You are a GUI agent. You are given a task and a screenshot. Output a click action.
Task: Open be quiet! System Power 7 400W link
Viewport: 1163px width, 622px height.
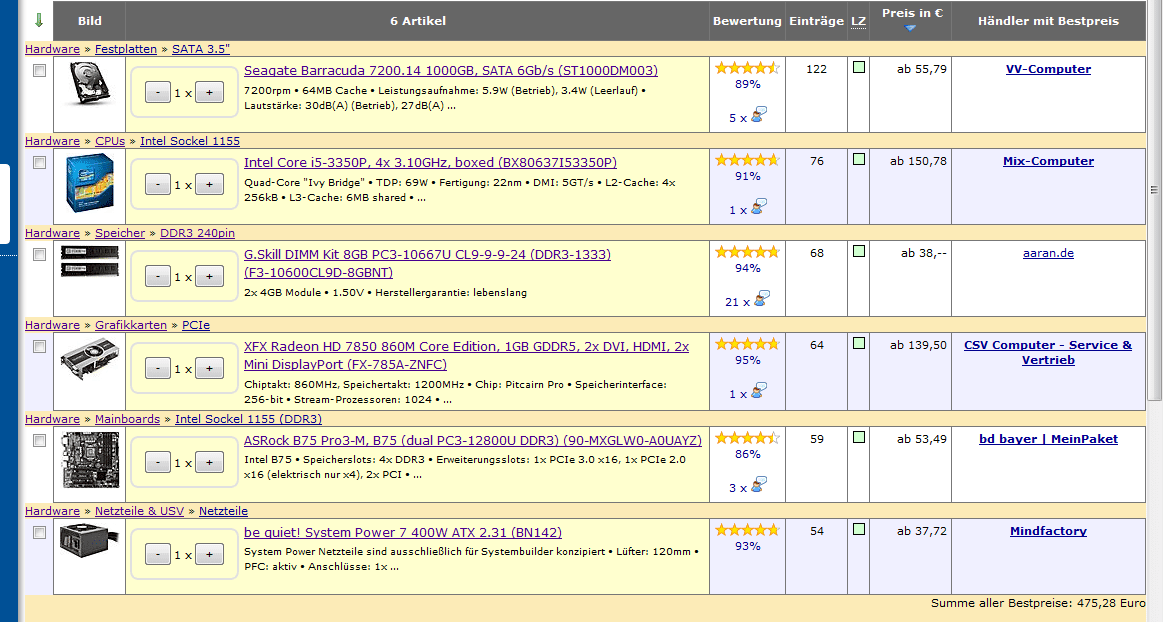point(403,532)
